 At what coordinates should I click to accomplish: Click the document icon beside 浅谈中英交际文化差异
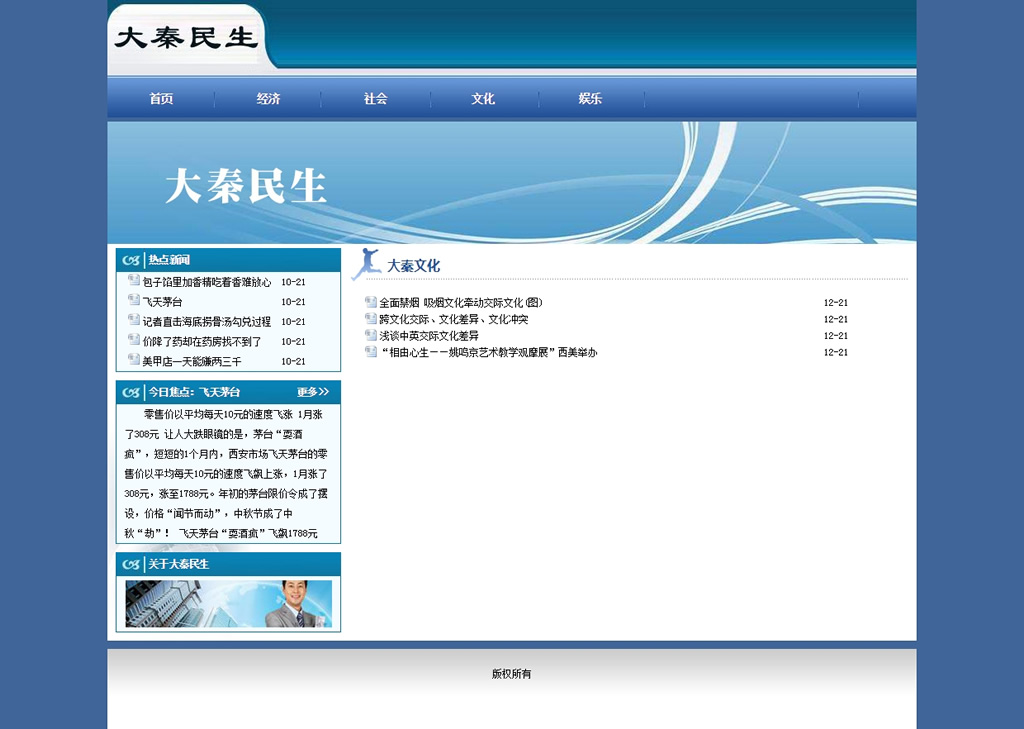click(x=371, y=336)
